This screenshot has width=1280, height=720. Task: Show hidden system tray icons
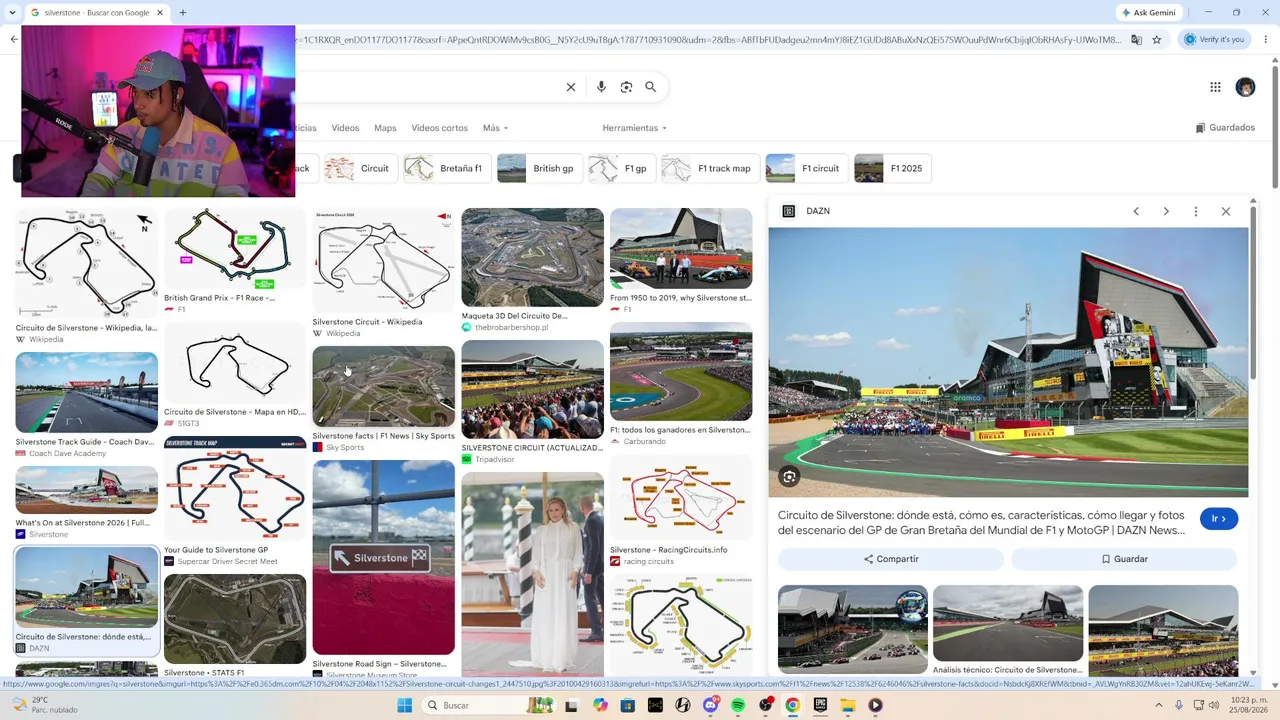tap(1160, 705)
